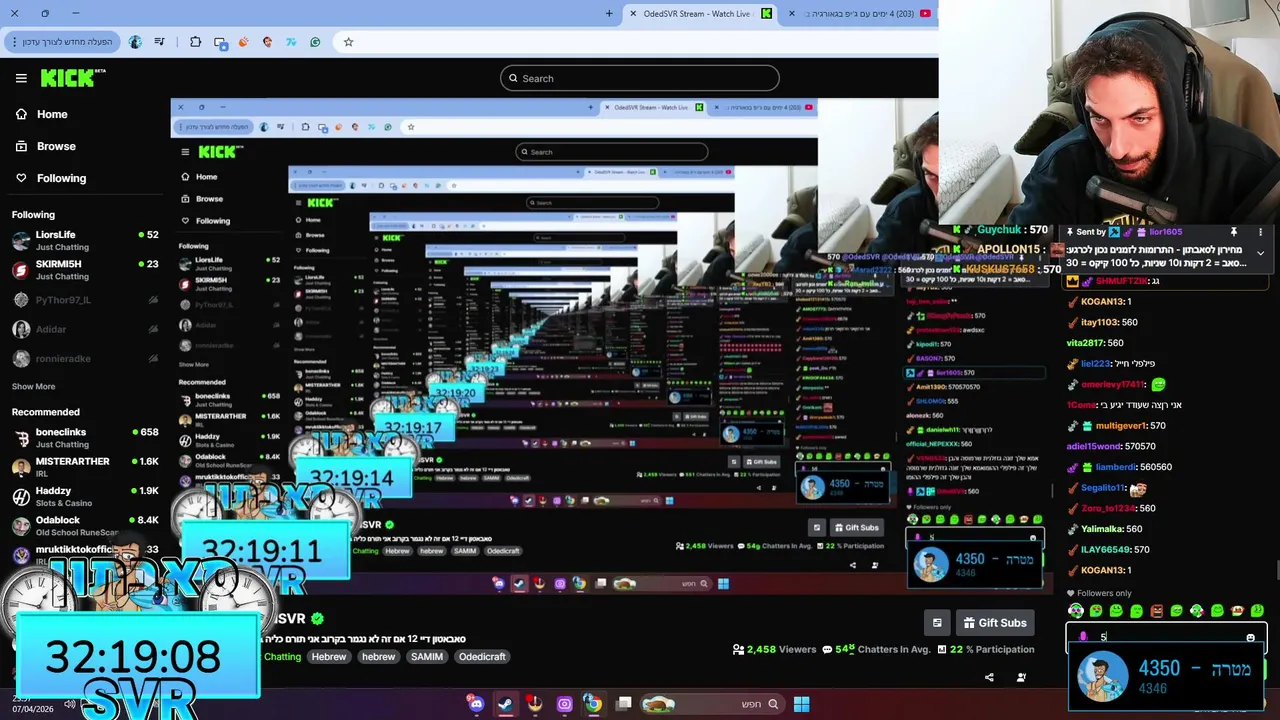Image resolution: width=1280 pixels, height=720 pixels.
Task: Open boneclinks recommended channel
Action: coord(85,438)
